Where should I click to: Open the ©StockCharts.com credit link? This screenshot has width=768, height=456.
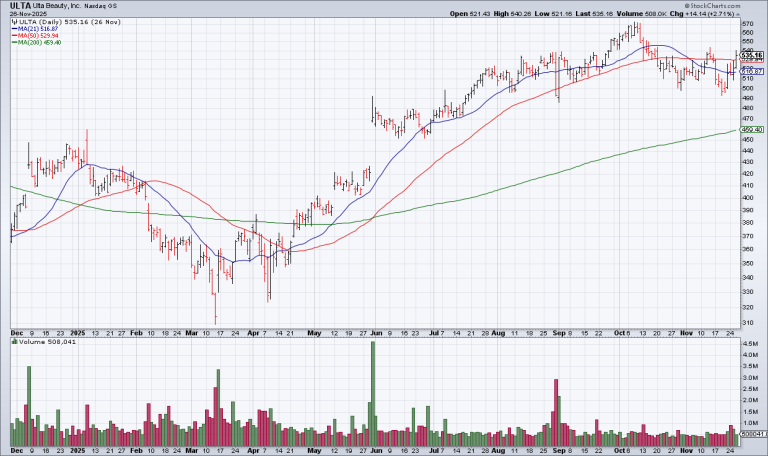[712, 5]
